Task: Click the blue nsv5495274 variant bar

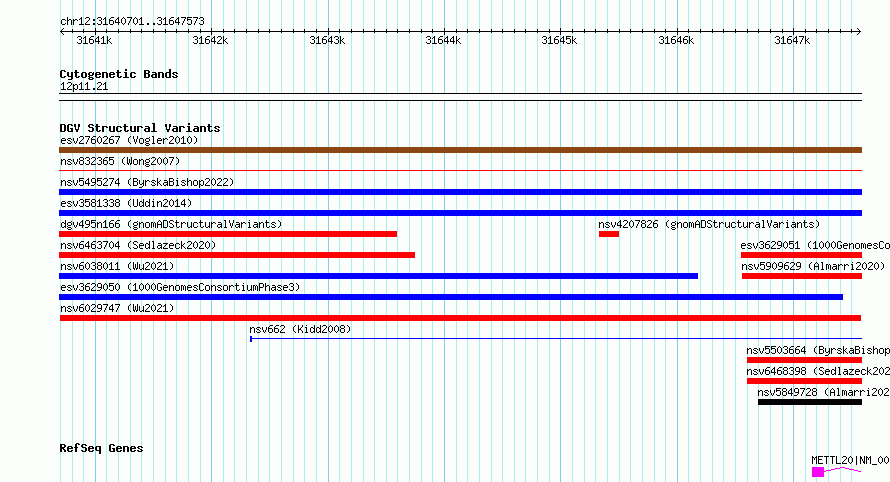Action: click(460, 192)
